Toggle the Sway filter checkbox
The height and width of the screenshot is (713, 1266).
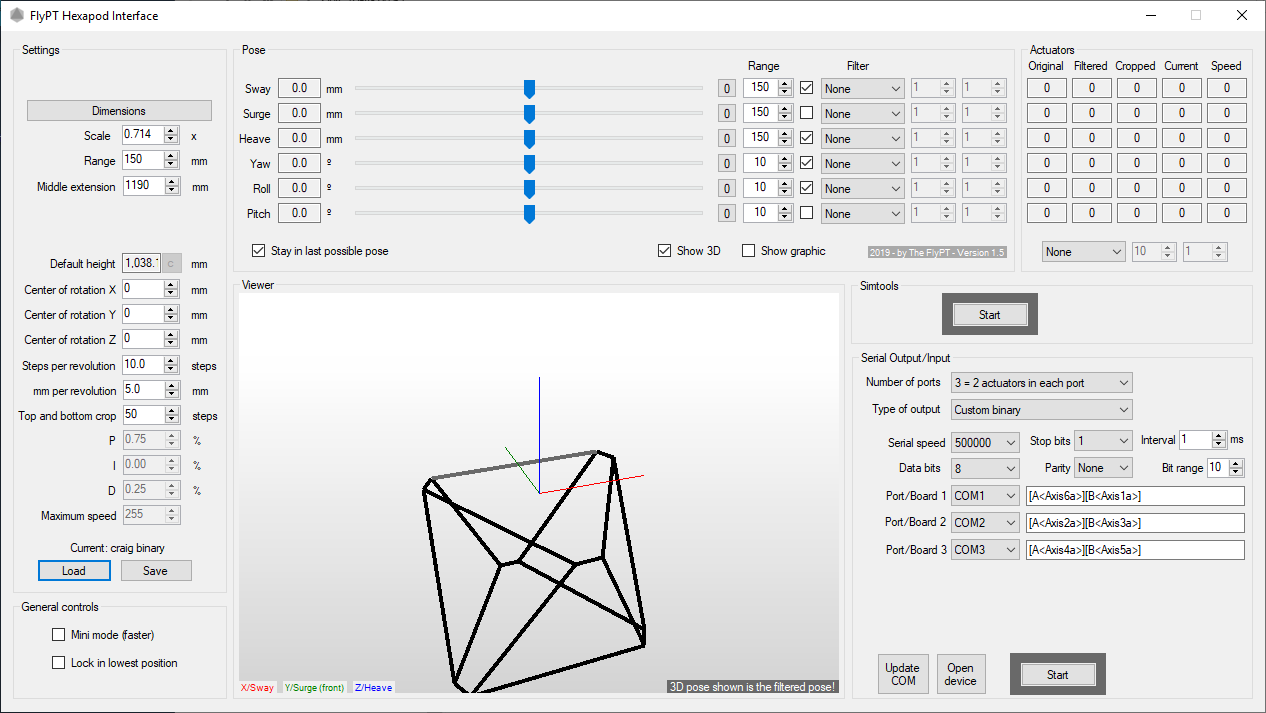point(806,88)
